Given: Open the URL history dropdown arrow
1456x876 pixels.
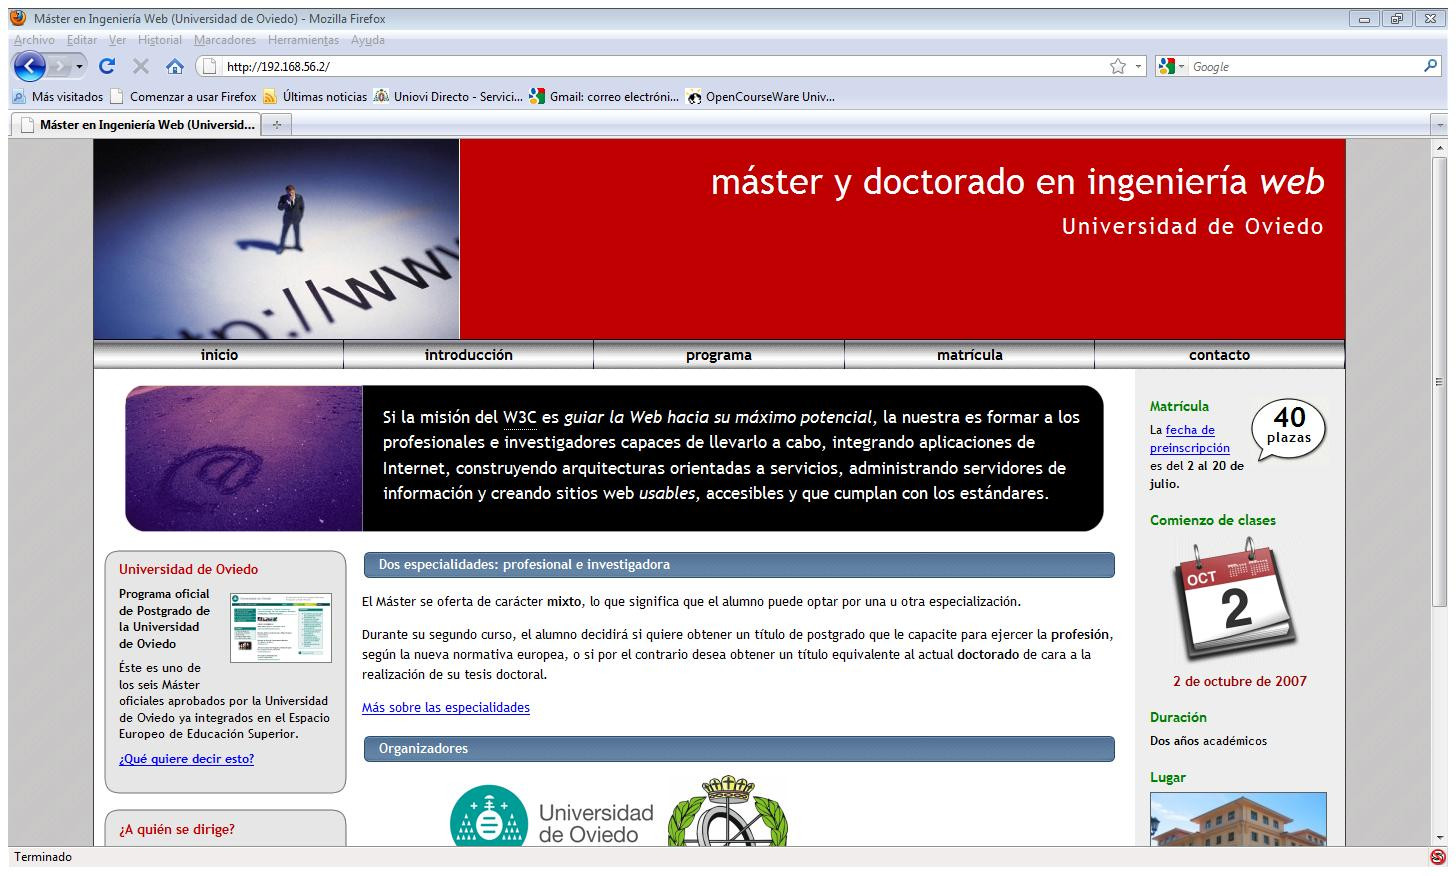Looking at the screenshot, I should [x=1138, y=67].
